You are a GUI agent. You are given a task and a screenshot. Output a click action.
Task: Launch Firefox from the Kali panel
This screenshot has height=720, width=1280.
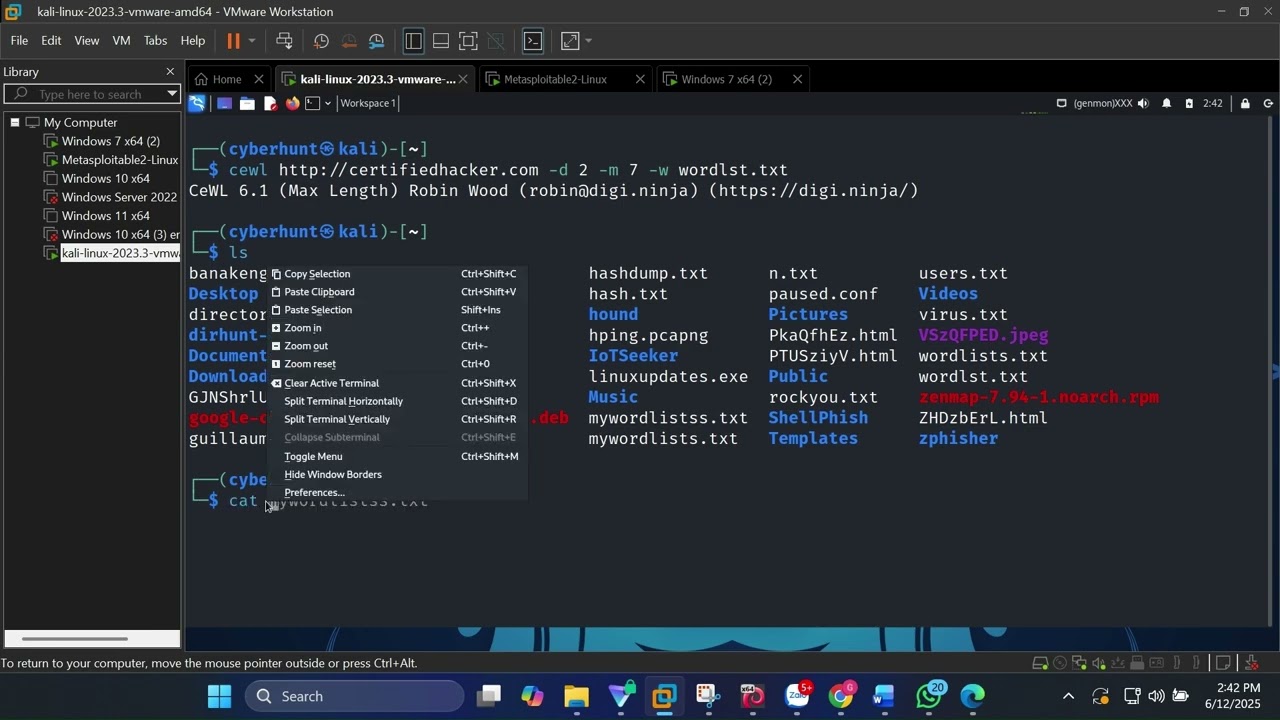(292, 103)
